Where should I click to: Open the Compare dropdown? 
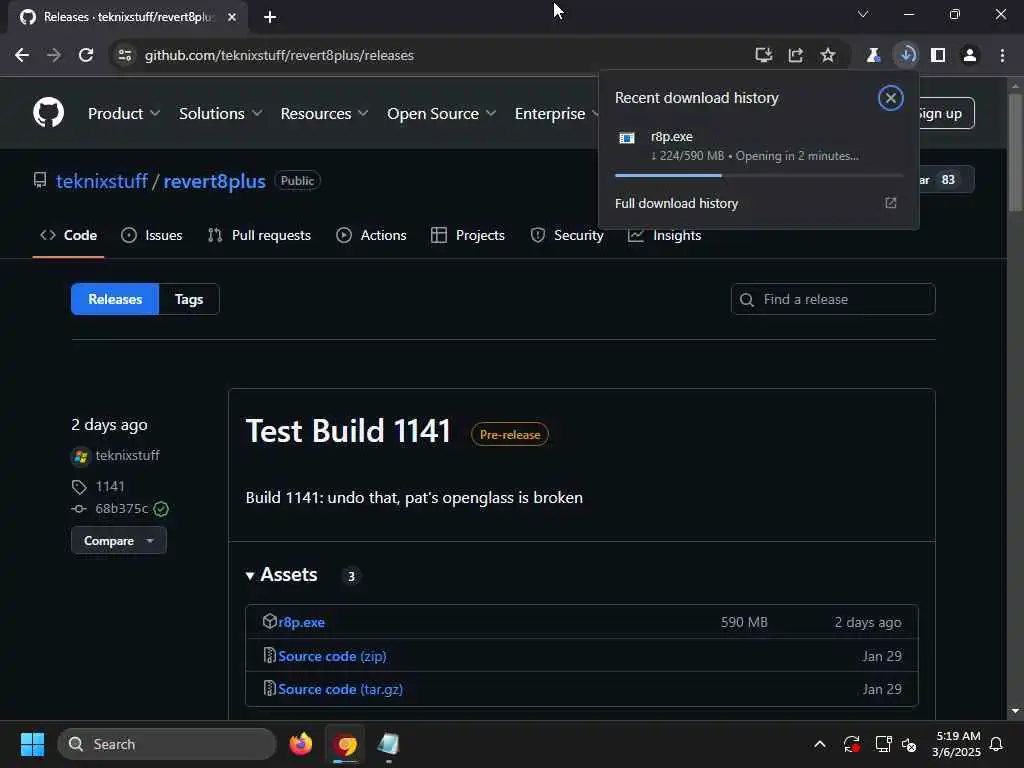(x=119, y=541)
